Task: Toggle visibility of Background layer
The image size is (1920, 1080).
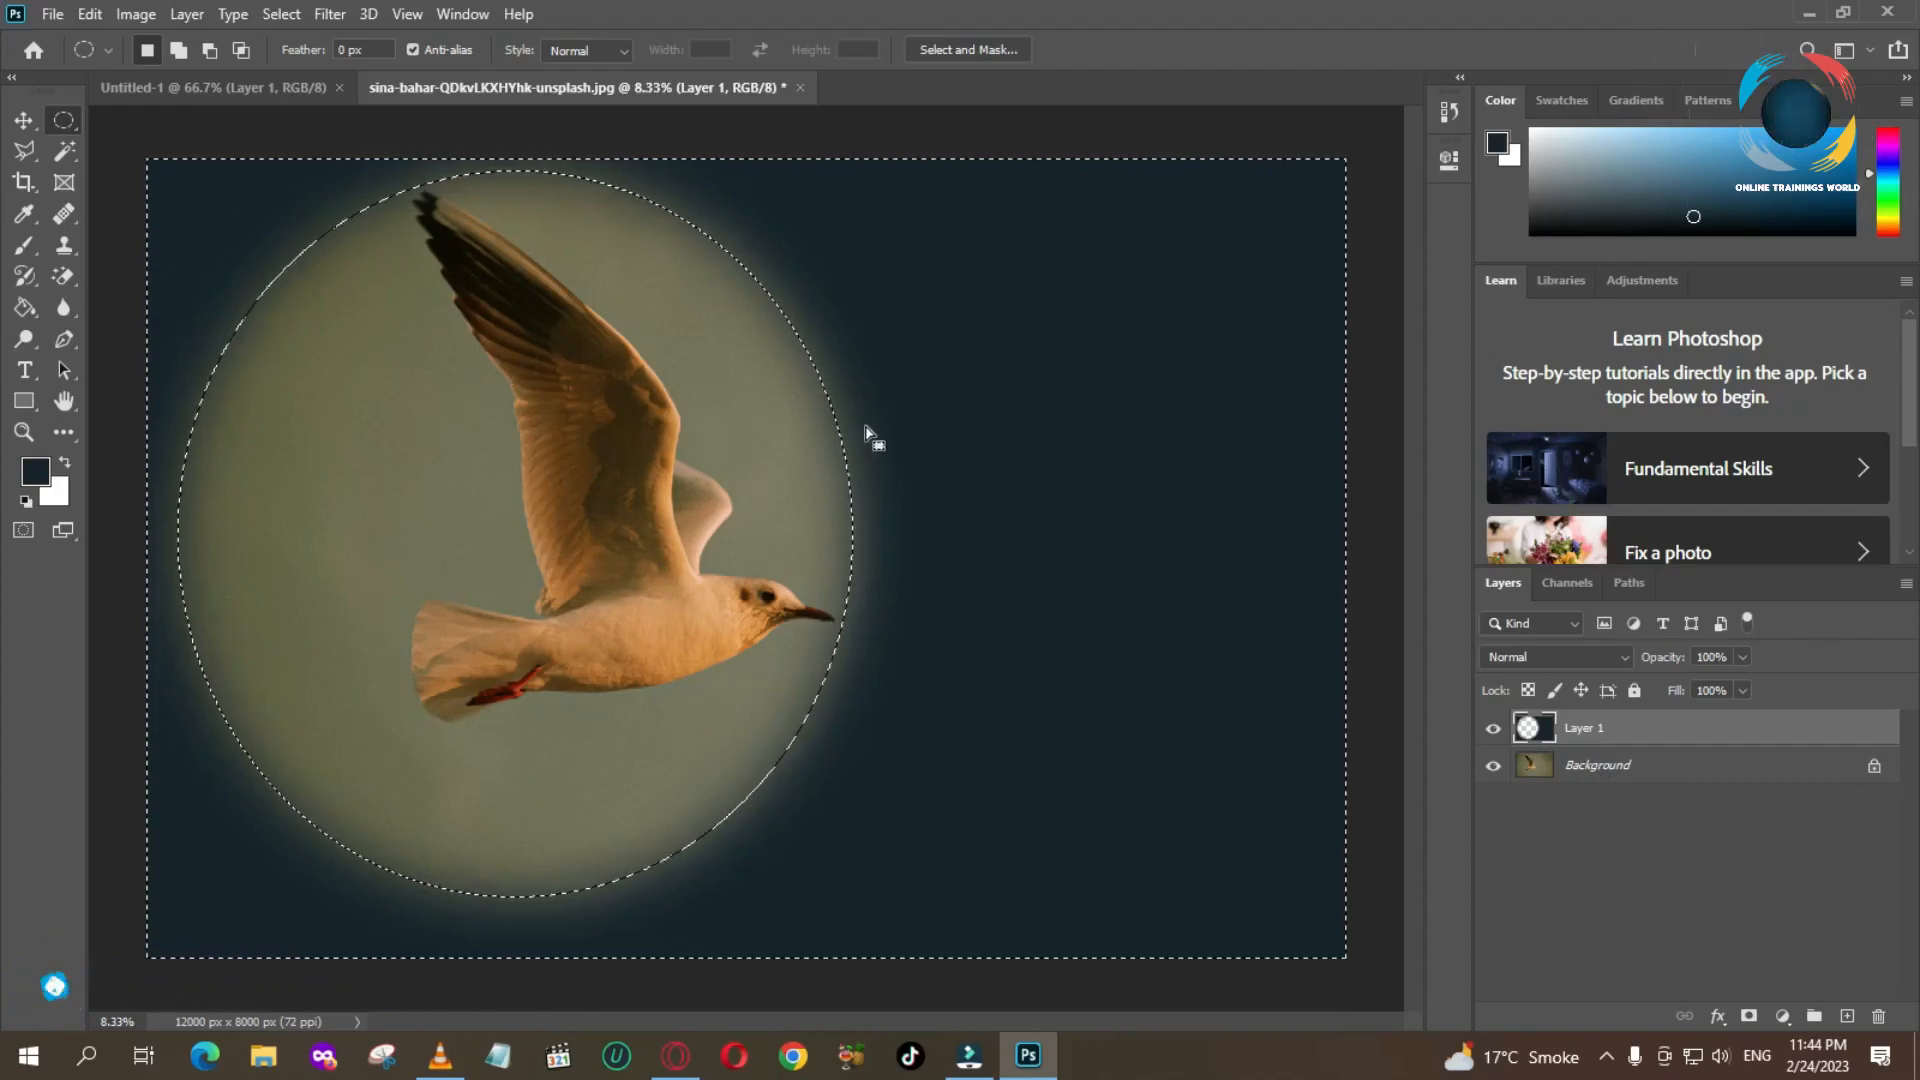Action: pyautogui.click(x=1494, y=765)
